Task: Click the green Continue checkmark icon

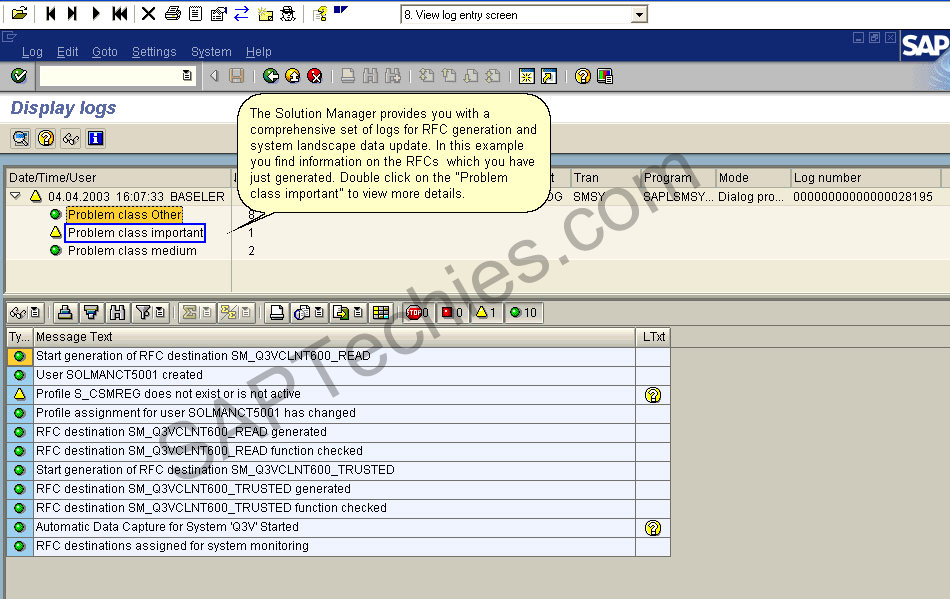Action: tap(16, 75)
